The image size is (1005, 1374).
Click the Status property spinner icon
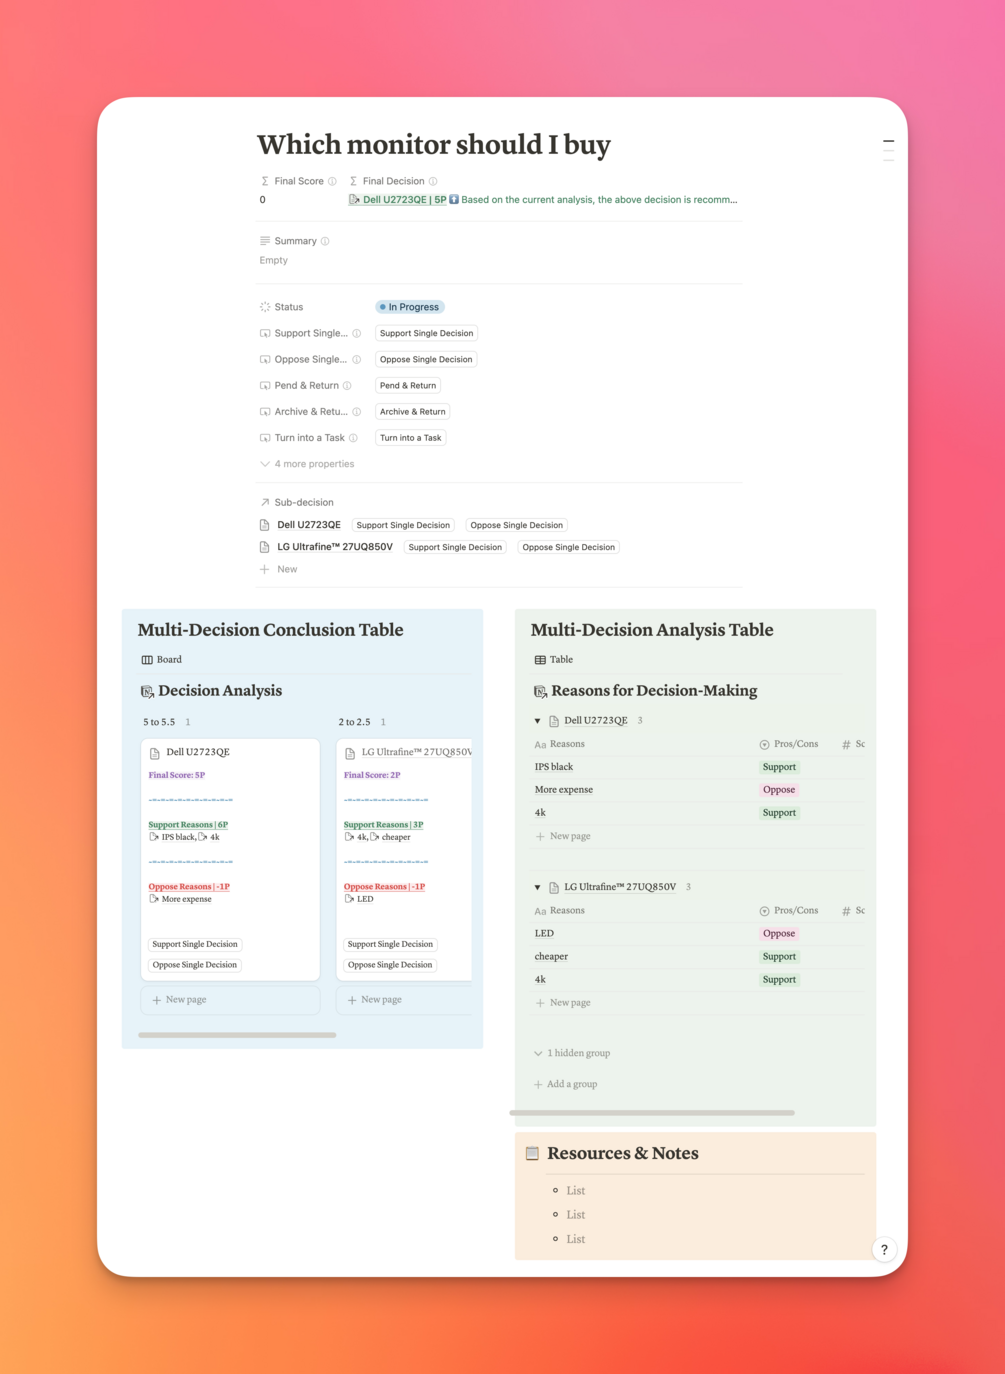coord(265,307)
